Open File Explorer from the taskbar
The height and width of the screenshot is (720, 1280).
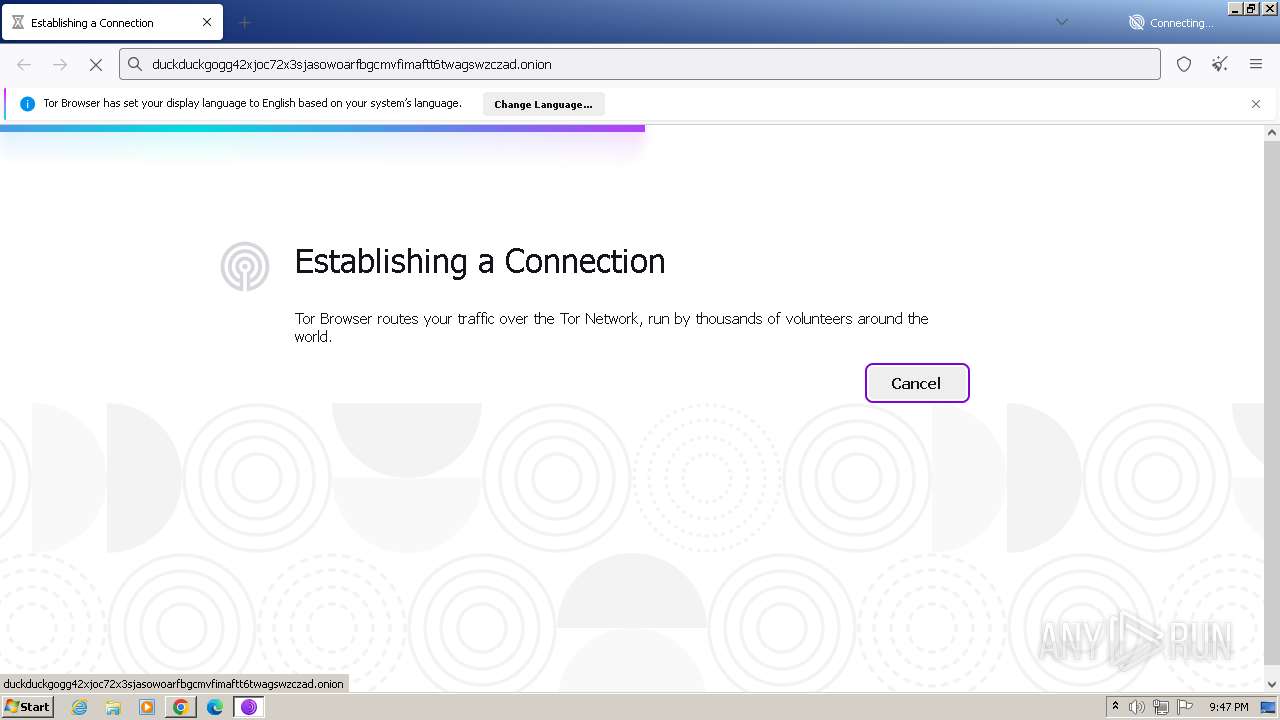point(113,707)
